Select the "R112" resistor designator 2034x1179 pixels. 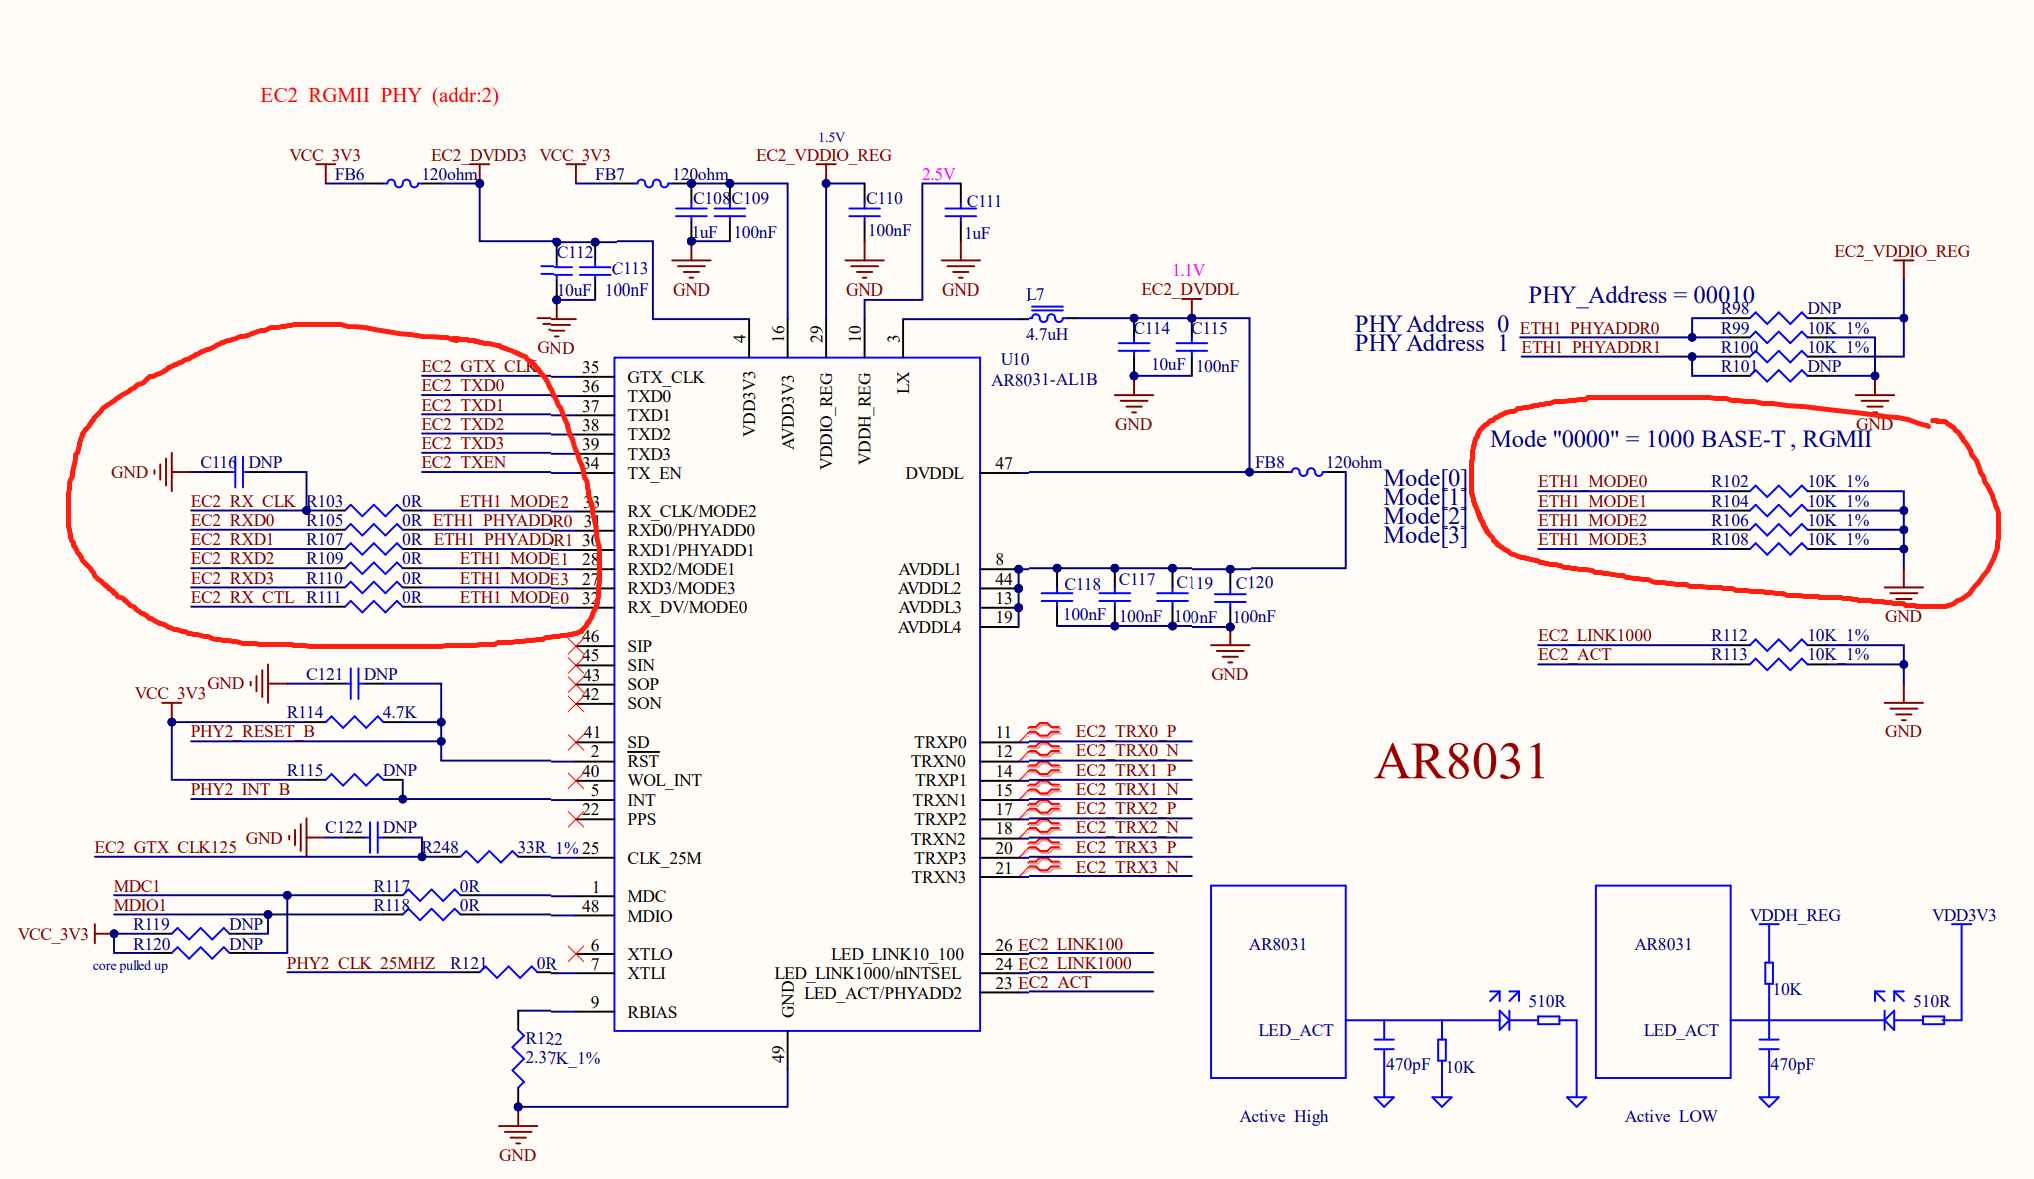pyautogui.click(x=1729, y=635)
